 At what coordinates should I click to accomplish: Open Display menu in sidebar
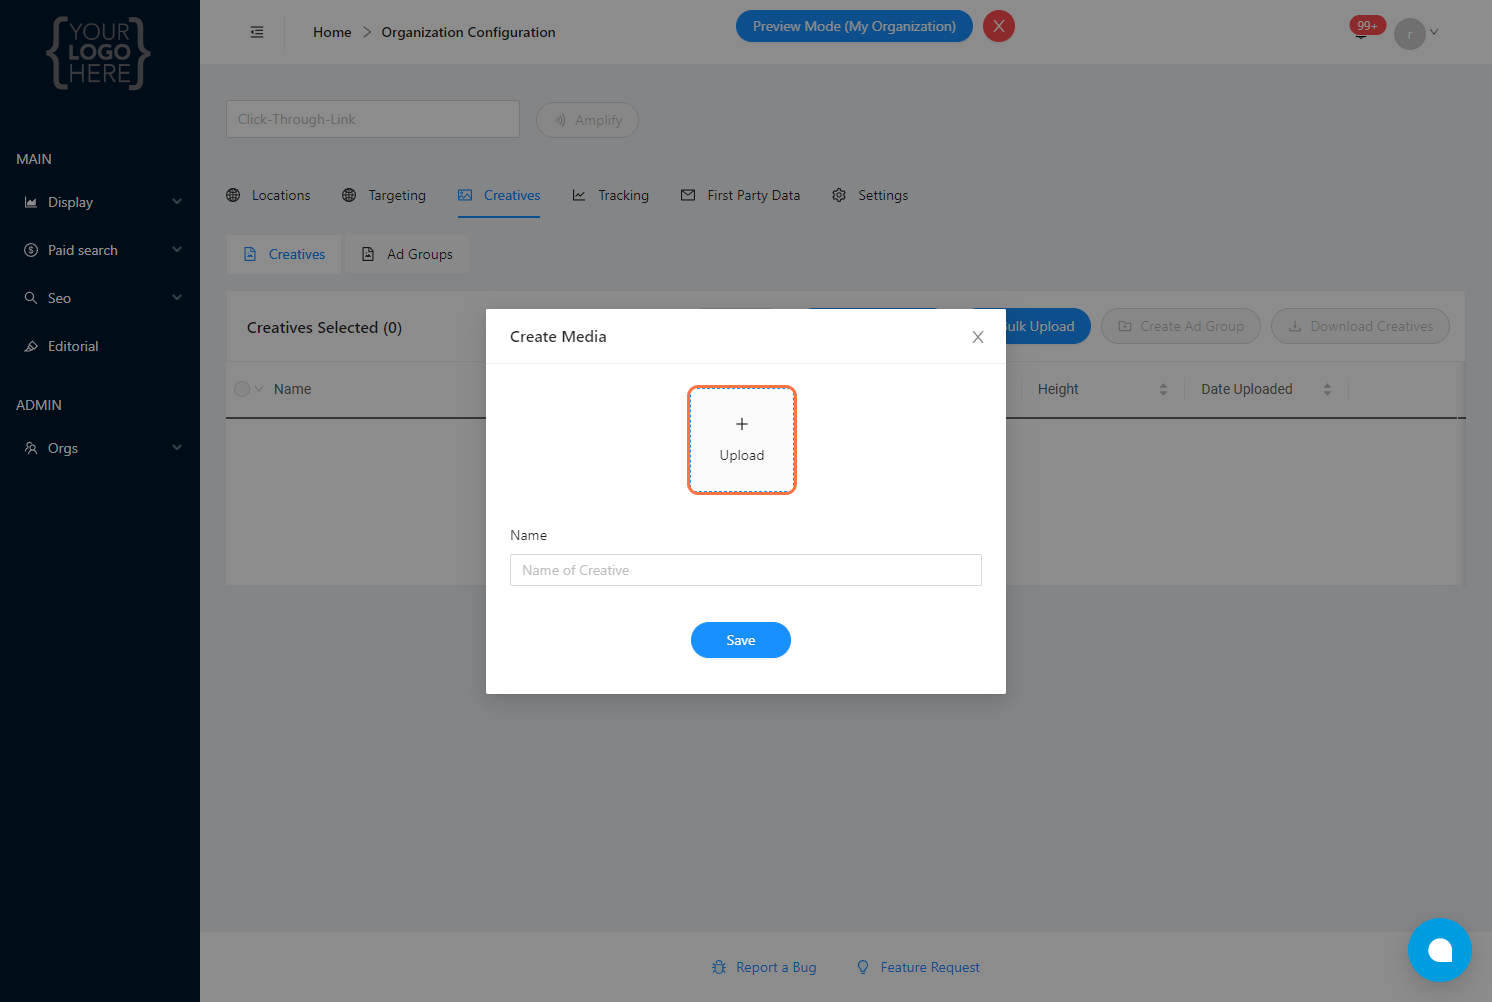(100, 202)
